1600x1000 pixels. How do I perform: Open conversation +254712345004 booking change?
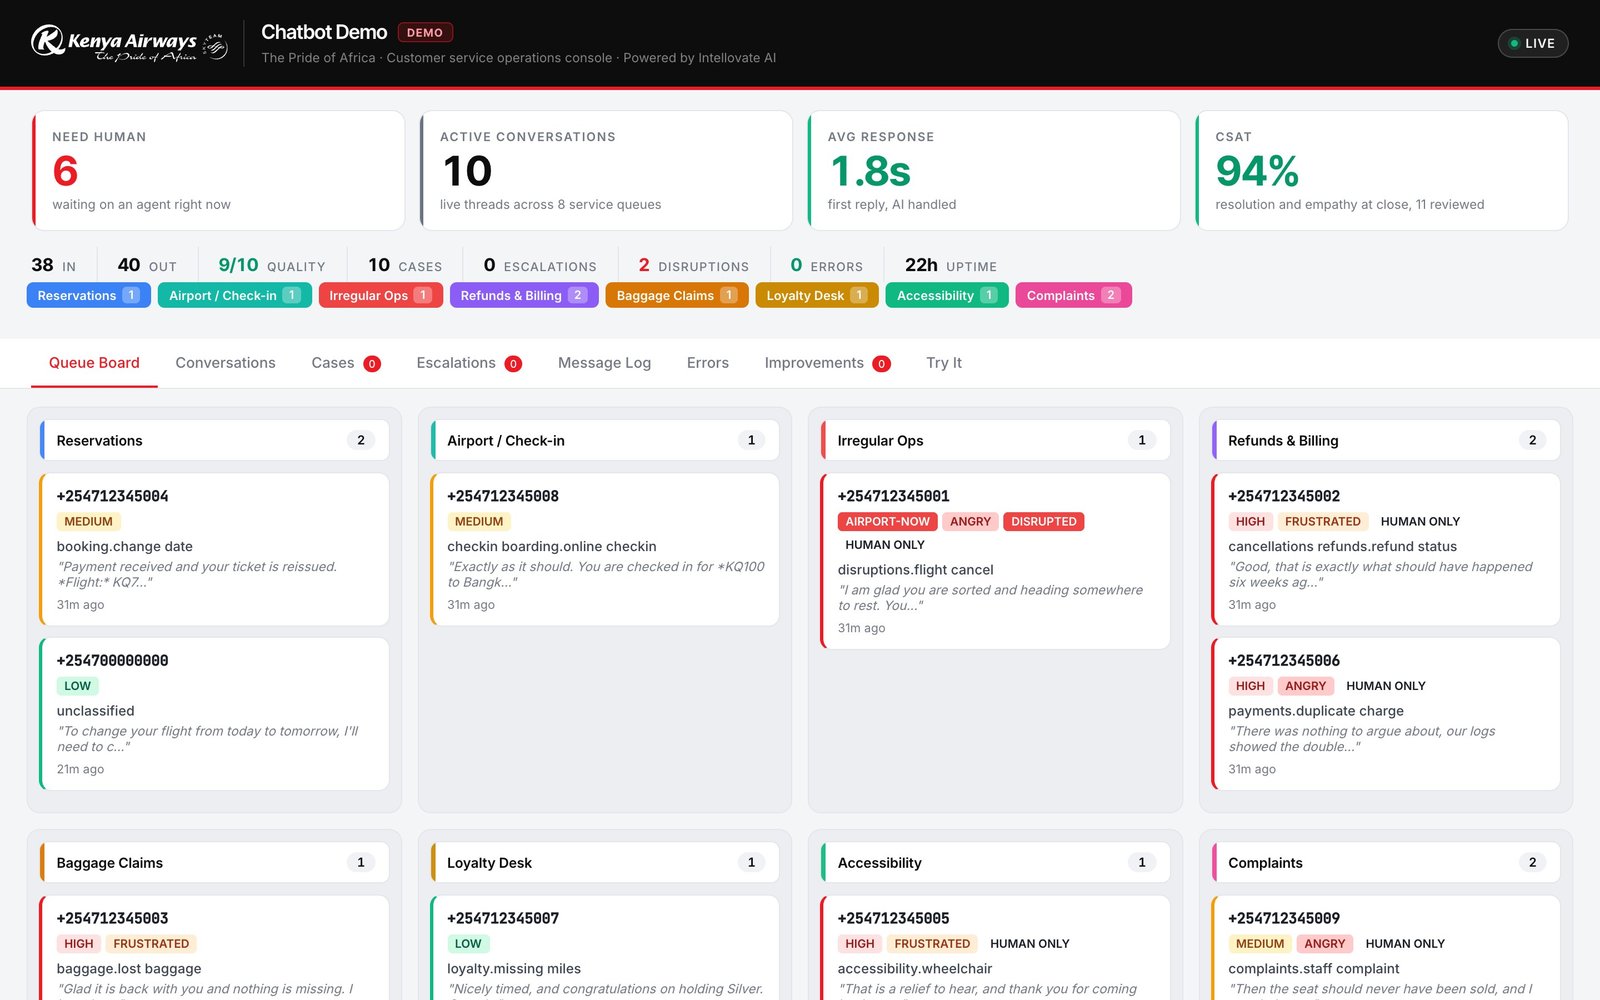click(214, 550)
